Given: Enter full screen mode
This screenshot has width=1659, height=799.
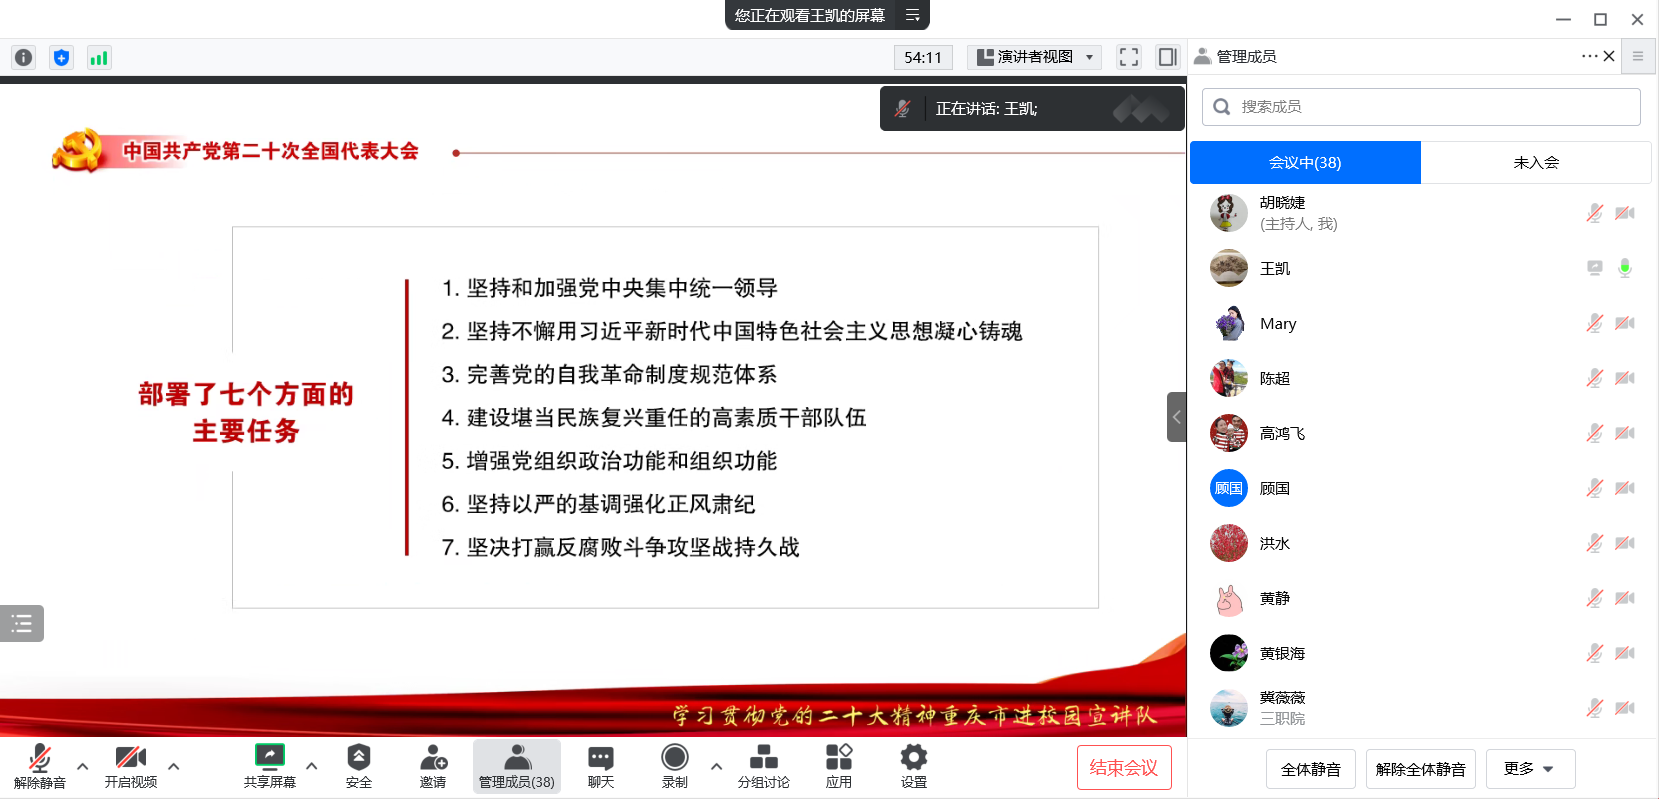Looking at the screenshot, I should [x=1129, y=57].
